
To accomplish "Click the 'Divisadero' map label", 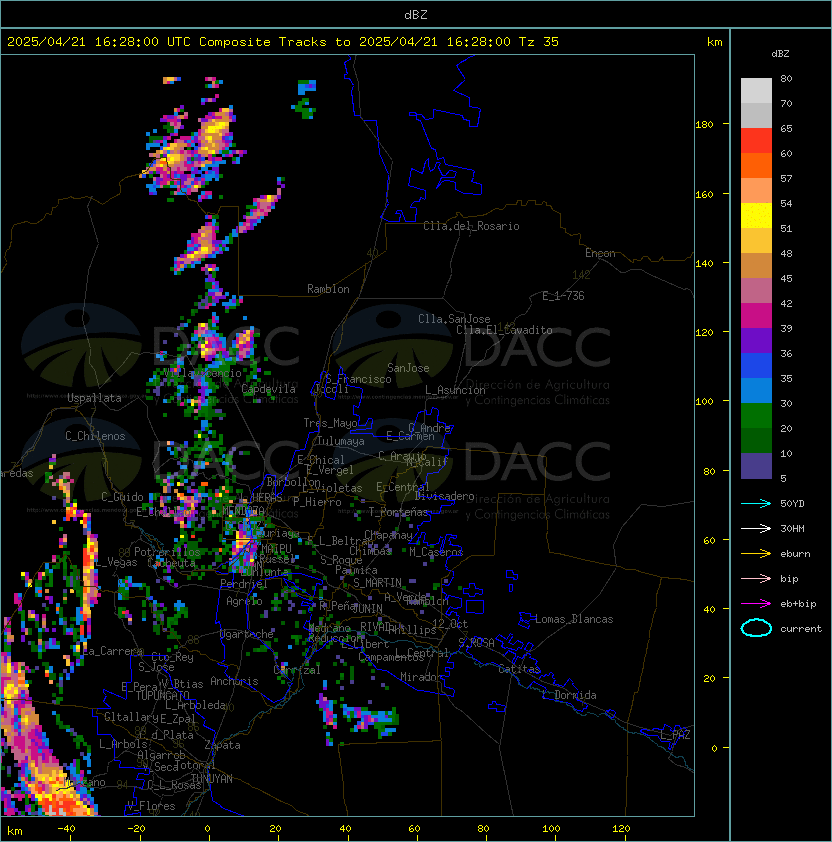I will coord(444,496).
